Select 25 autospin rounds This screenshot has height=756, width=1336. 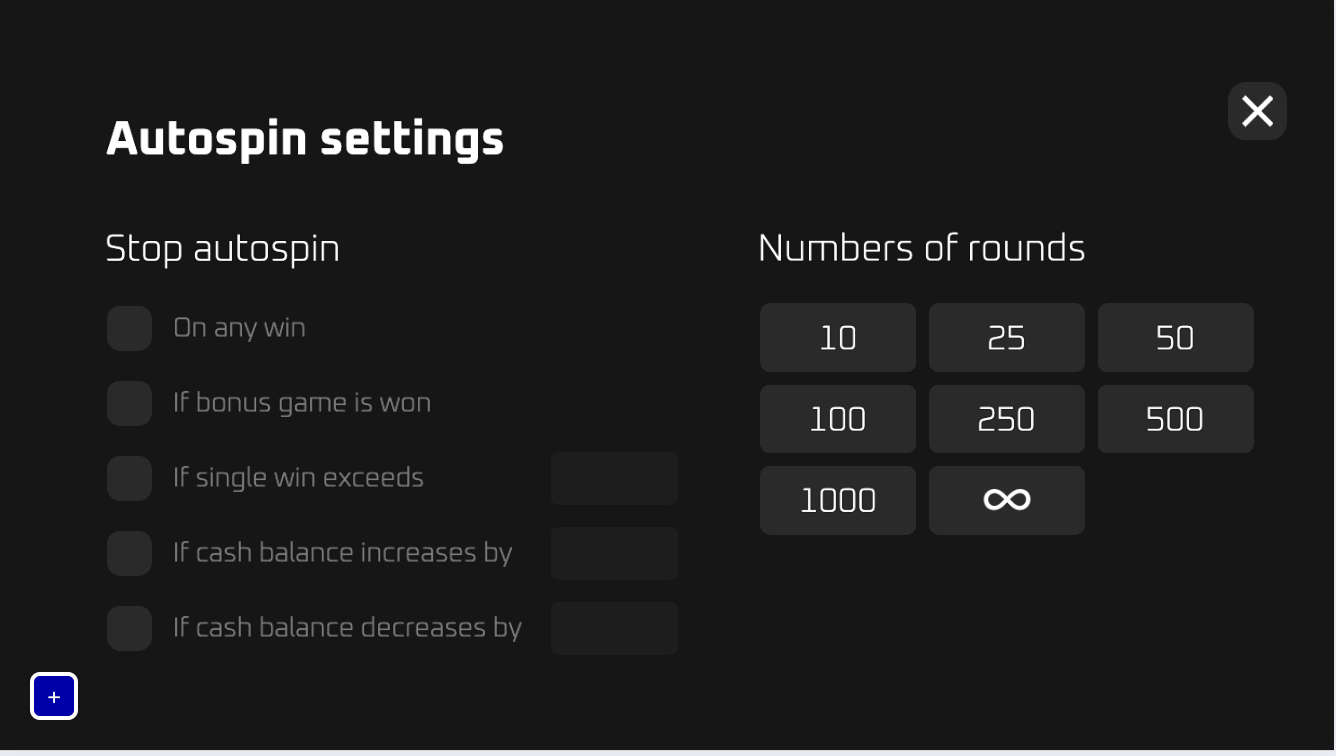click(x=1006, y=338)
